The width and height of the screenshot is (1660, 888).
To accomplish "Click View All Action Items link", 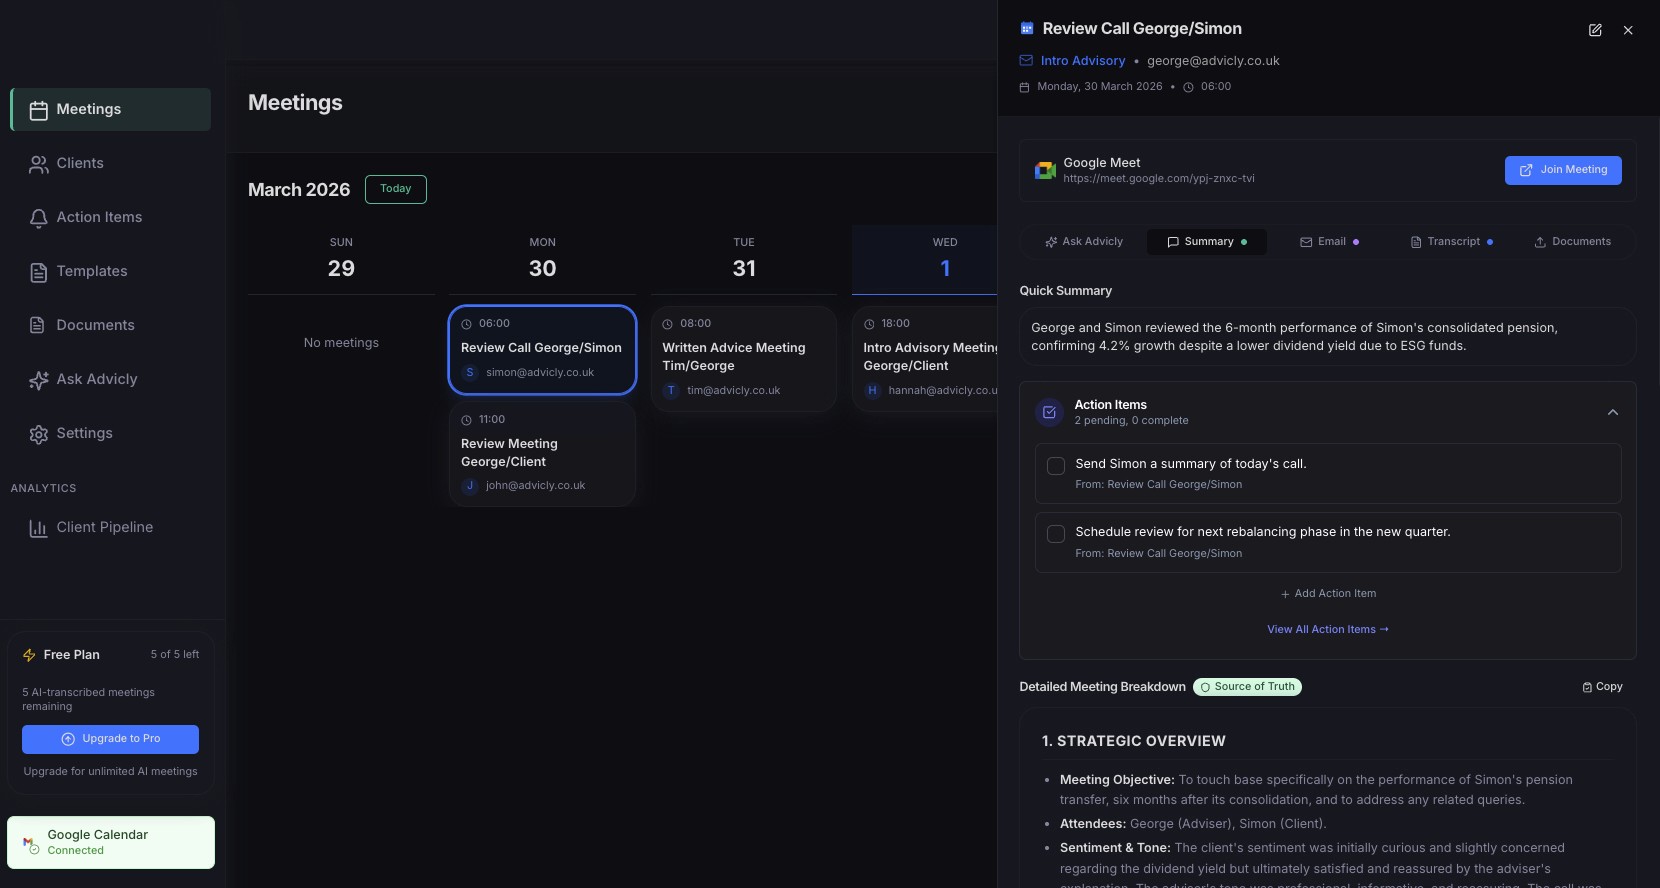I will (1328, 630).
